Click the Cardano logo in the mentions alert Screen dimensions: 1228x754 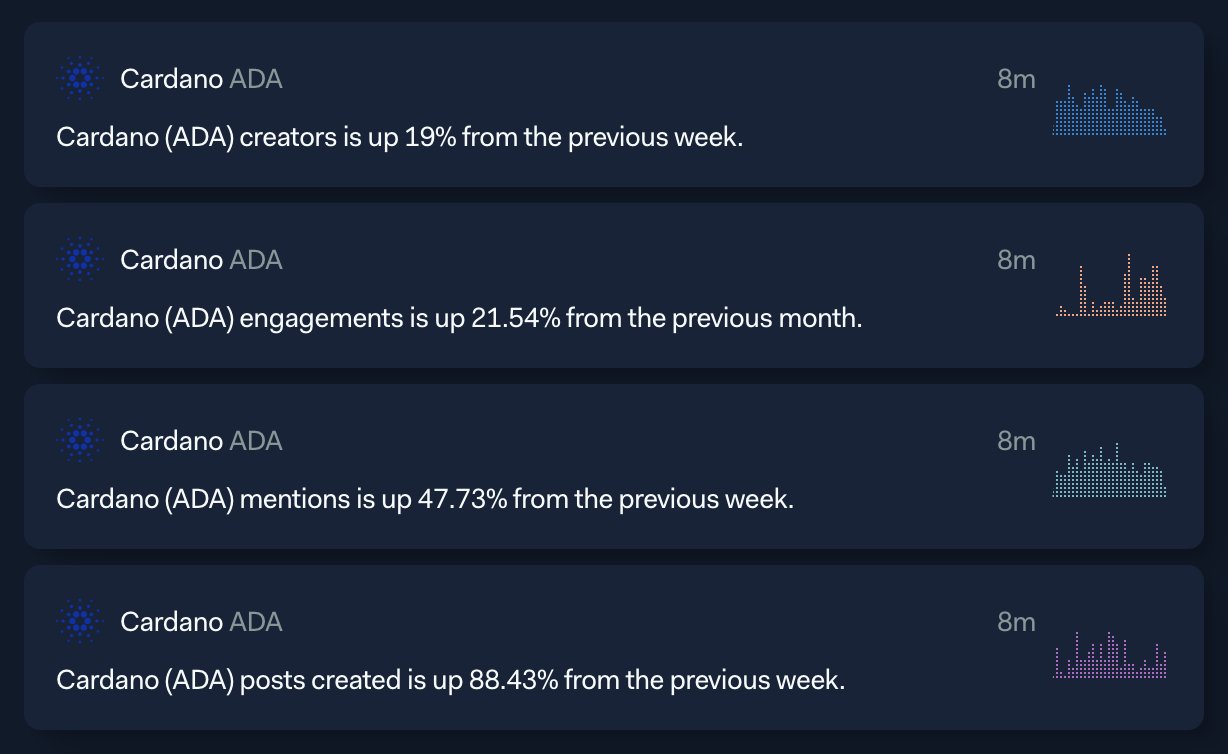pyautogui.click(x=81, y=440)
